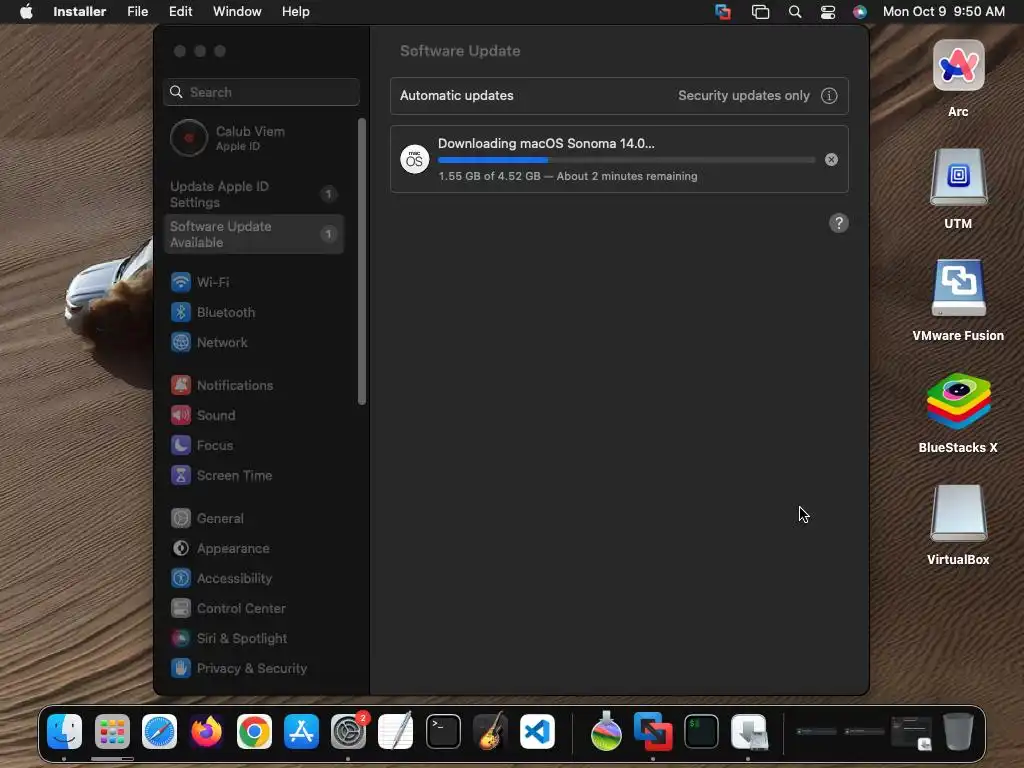
Task: Click the Automatic updates row
Action: [x=619, y=96]
